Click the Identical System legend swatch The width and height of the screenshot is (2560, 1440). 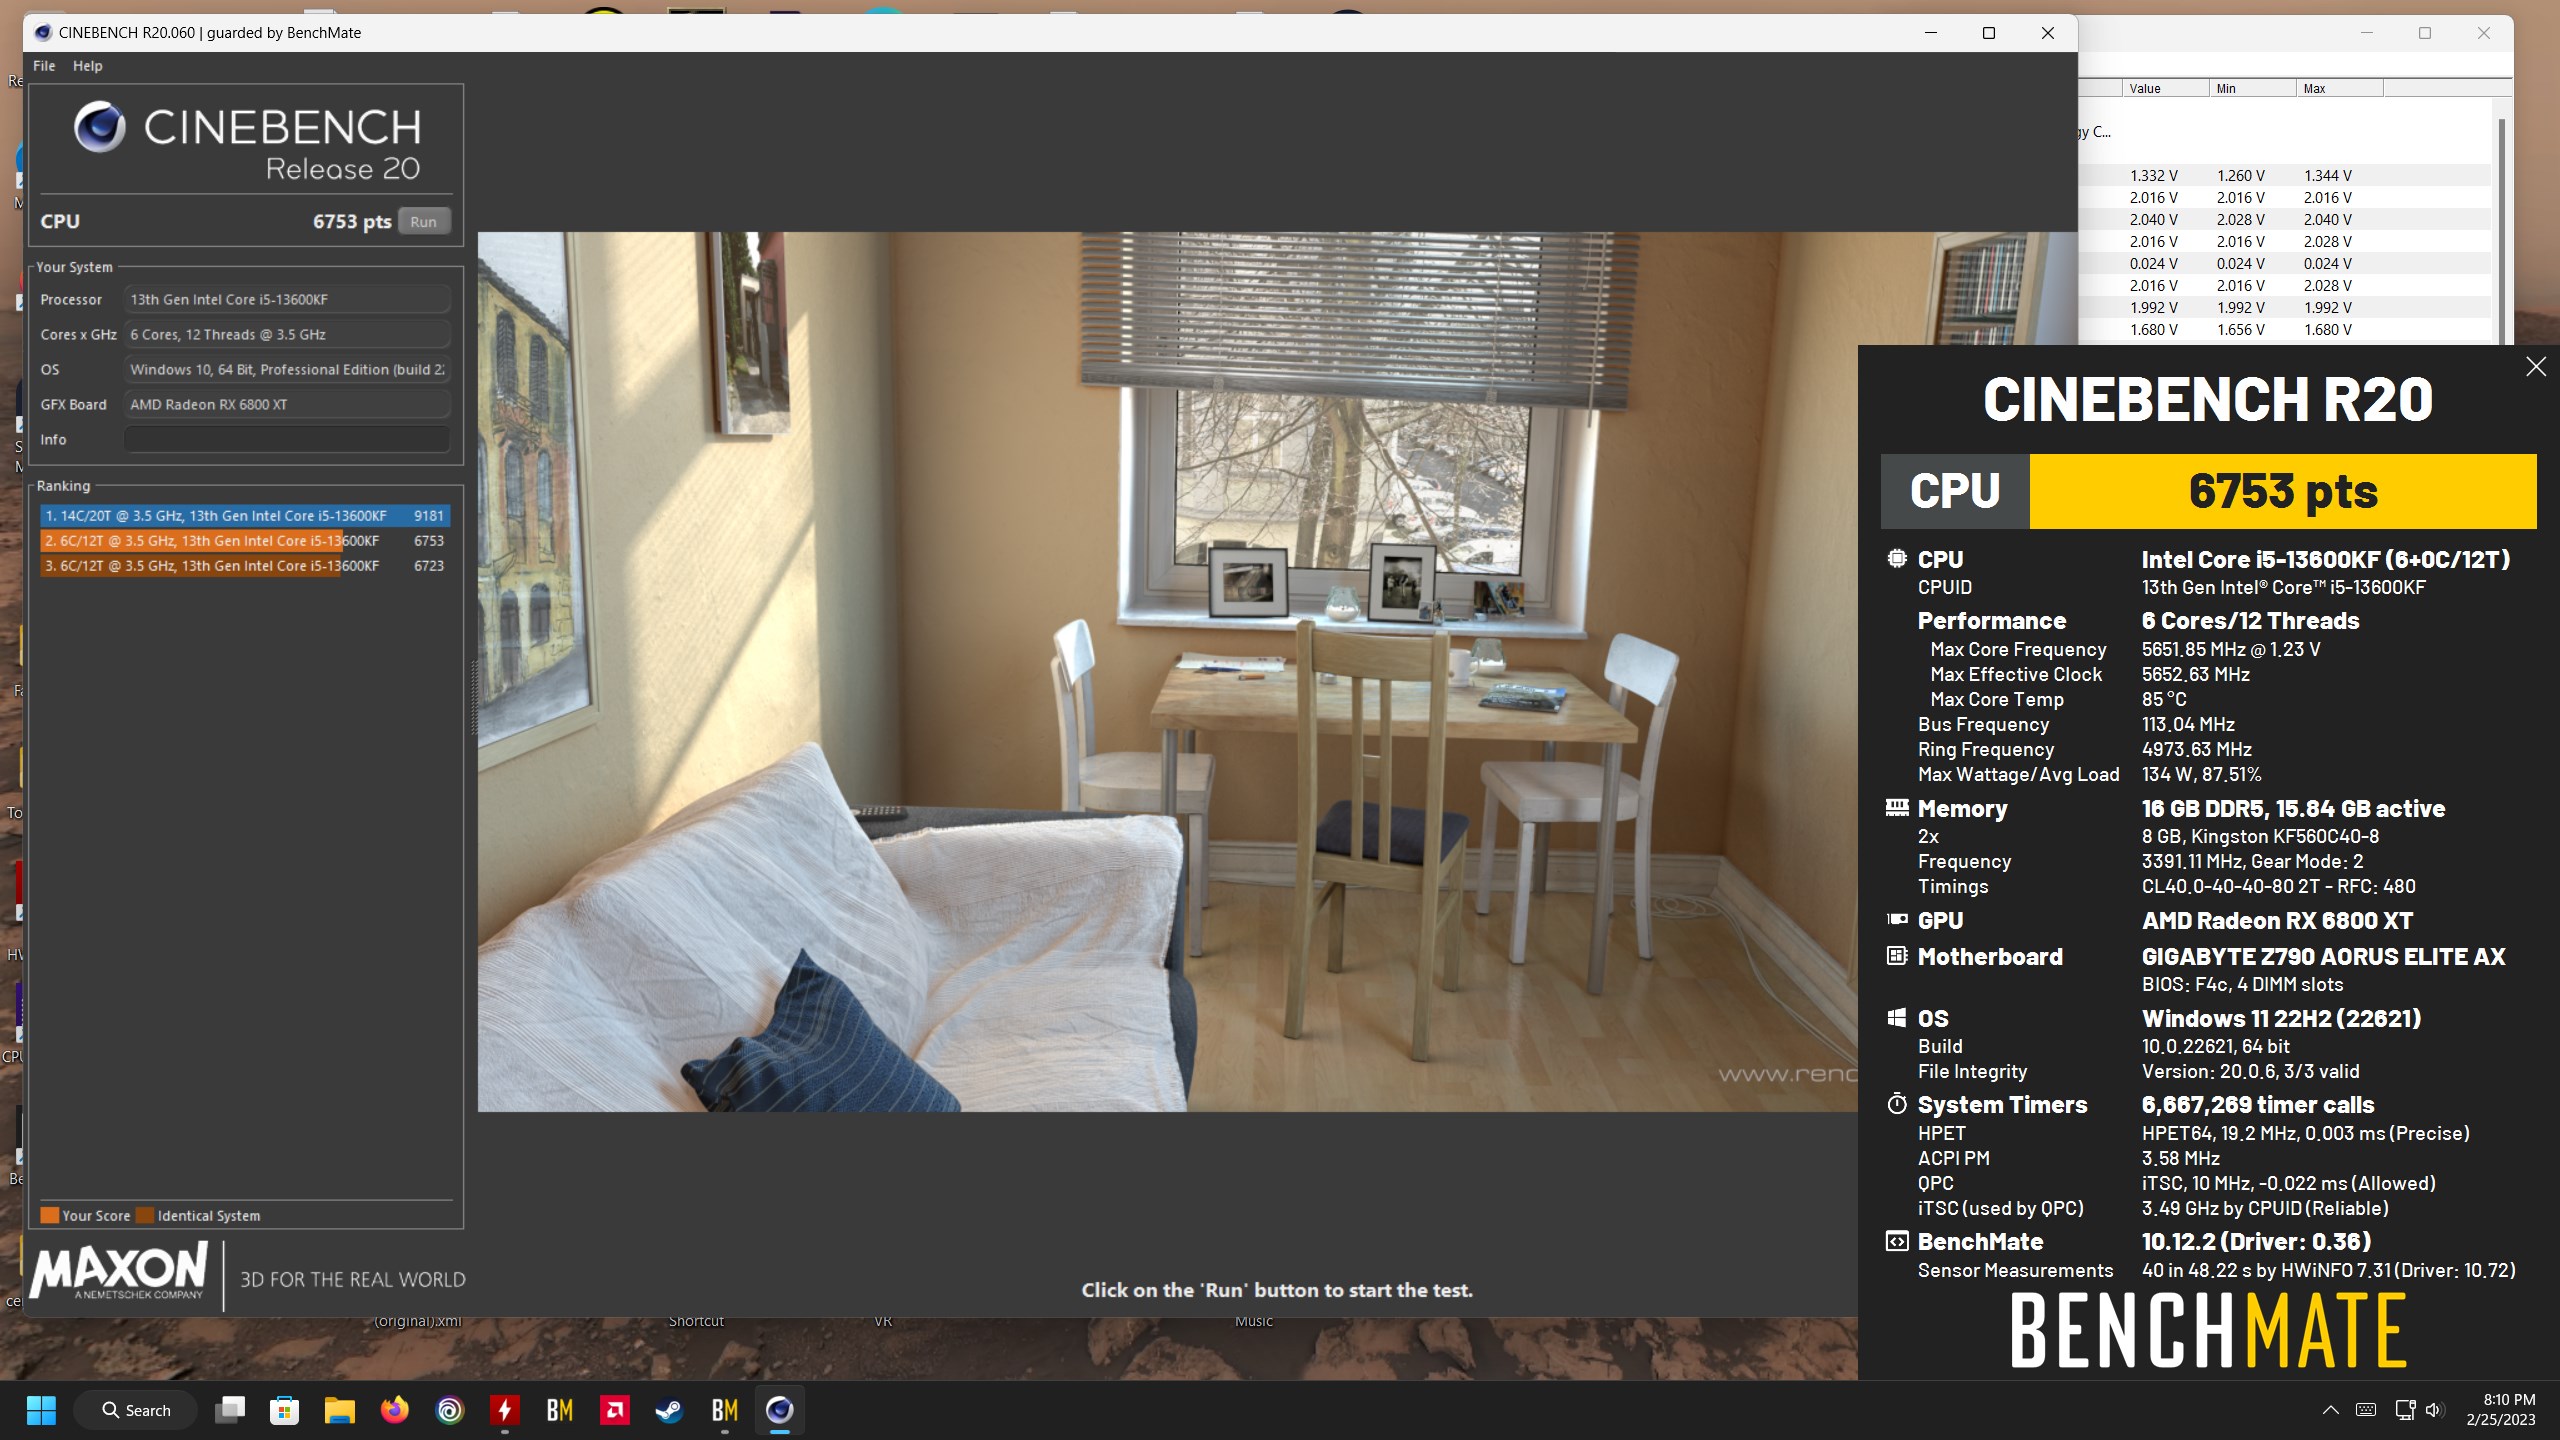click(x=145, y=1215)
